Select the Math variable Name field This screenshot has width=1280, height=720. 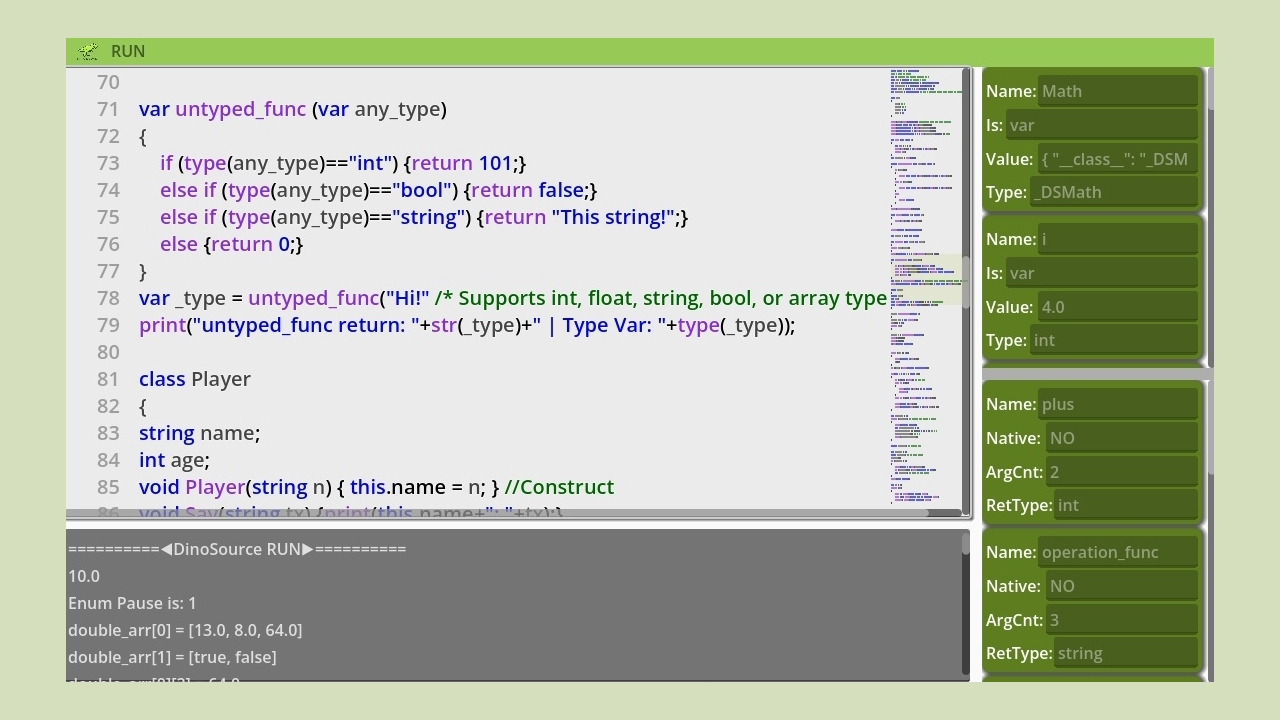(1118, 91)
